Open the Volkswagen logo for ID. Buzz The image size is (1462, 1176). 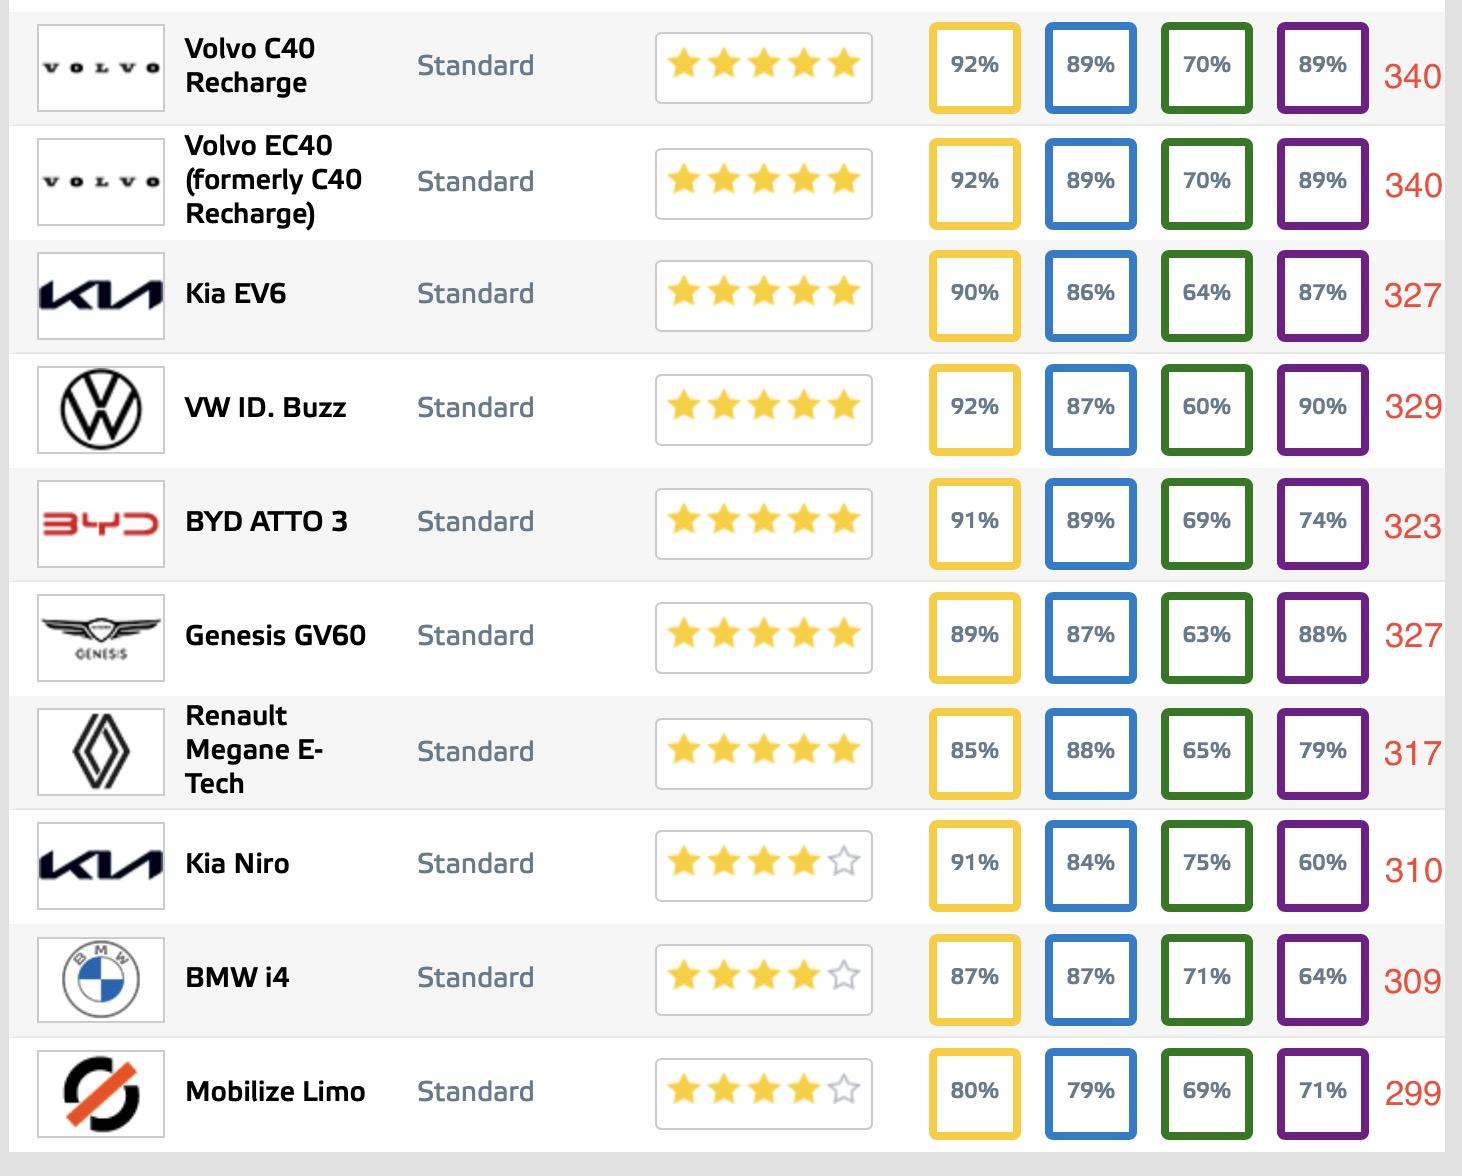tap(101, 410)
